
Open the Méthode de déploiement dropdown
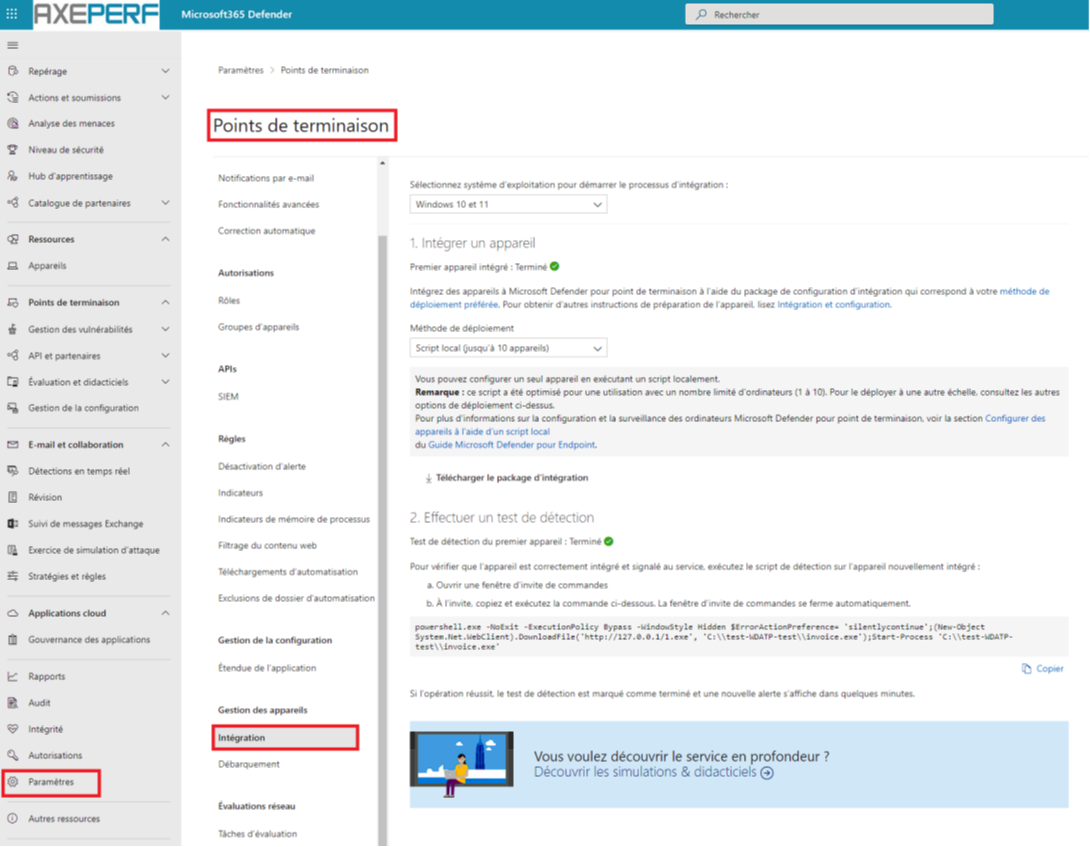pos(508,348)
